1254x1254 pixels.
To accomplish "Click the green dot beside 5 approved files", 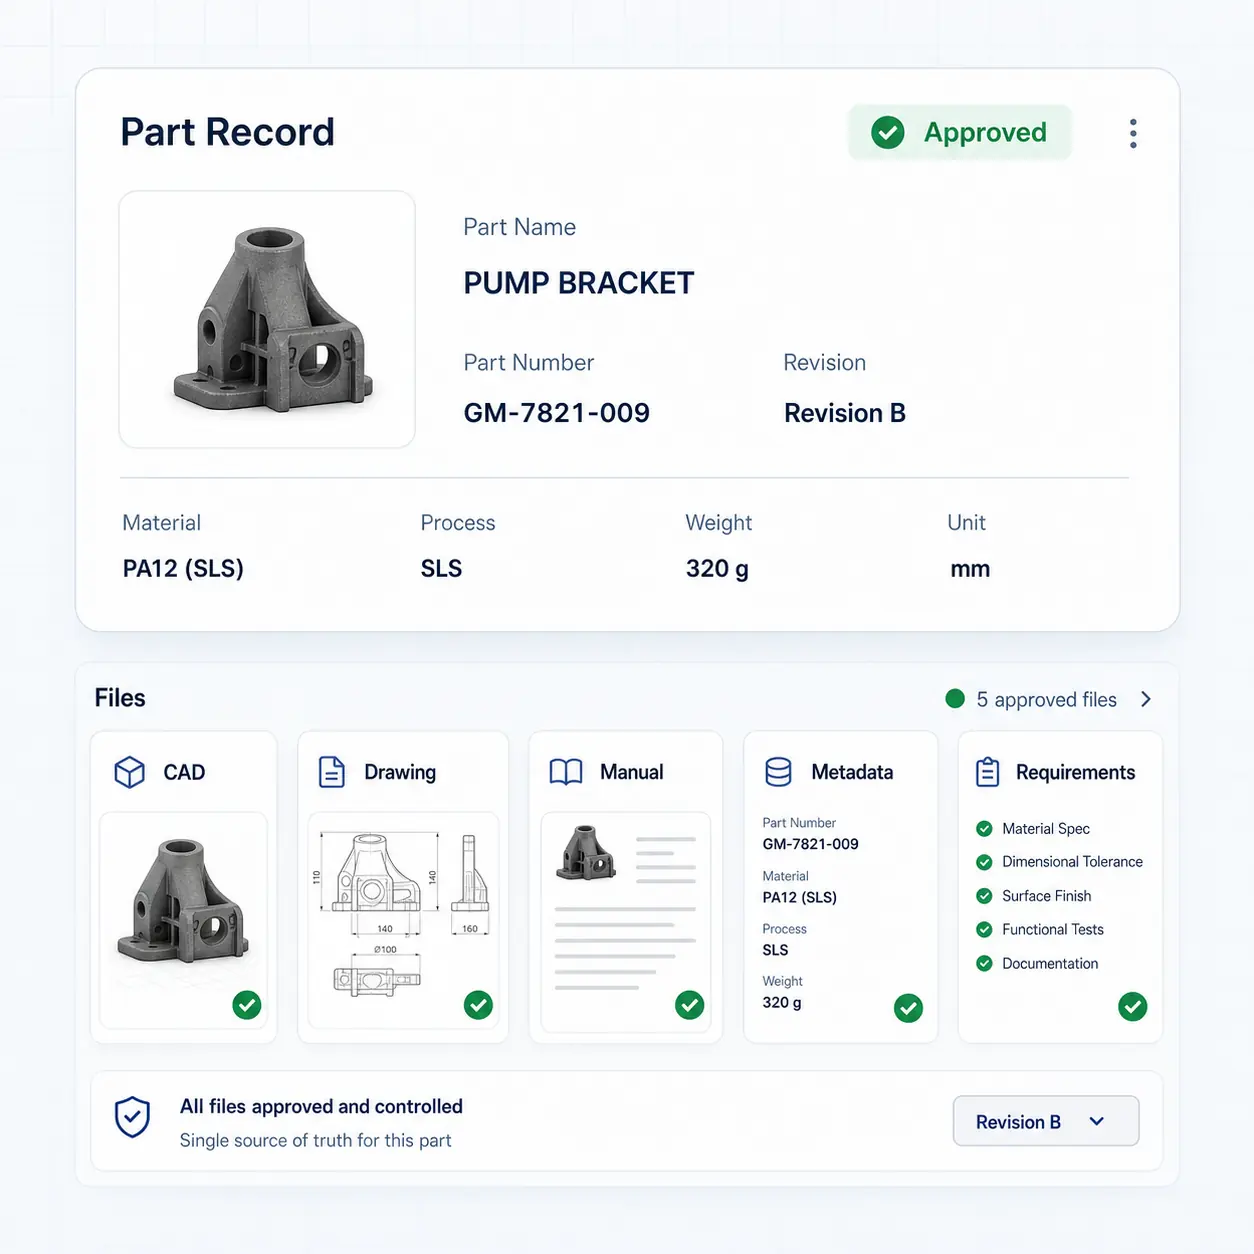I will click(x=955, y=698).
